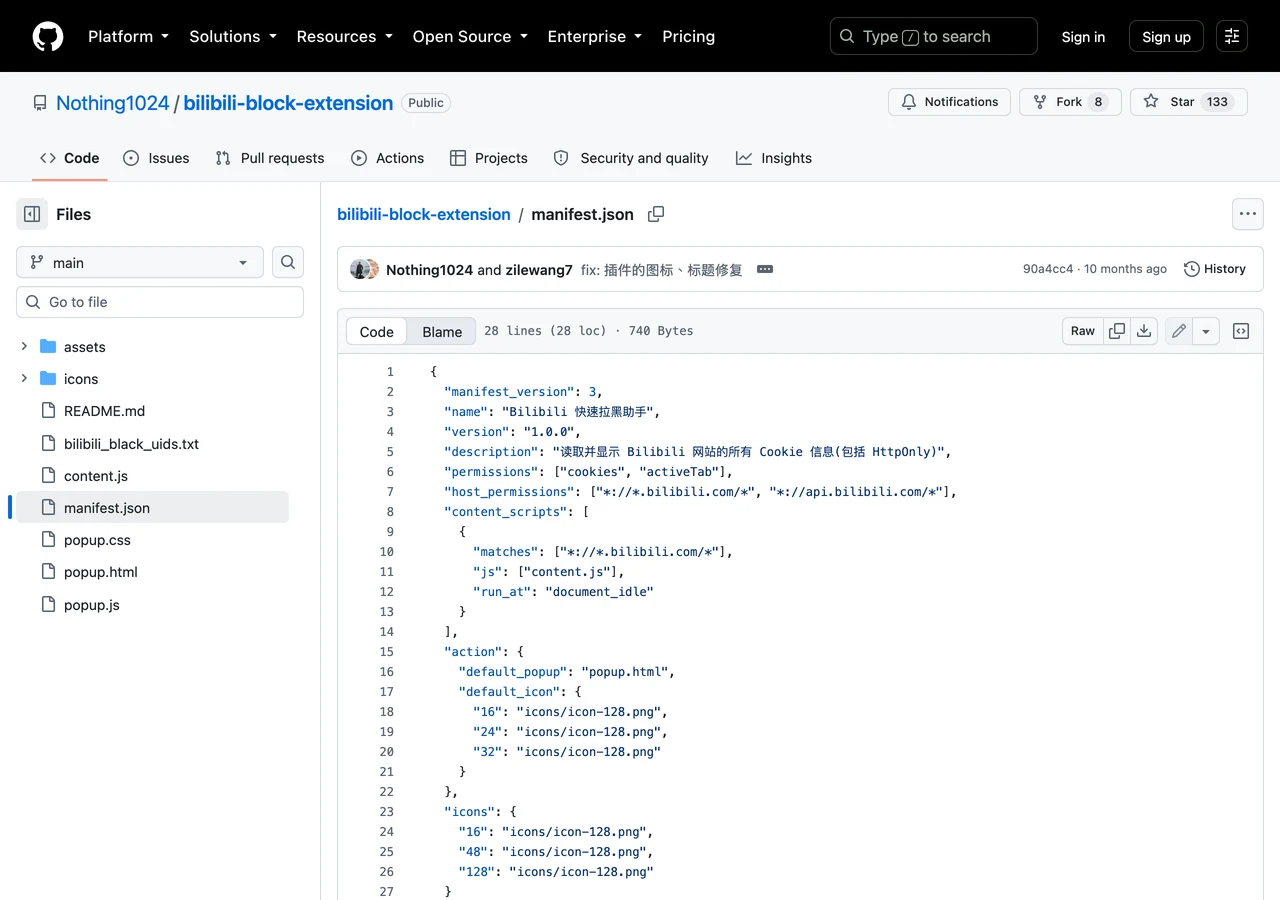
Task: Open popup.html file
Action: (x=101, y=572)
